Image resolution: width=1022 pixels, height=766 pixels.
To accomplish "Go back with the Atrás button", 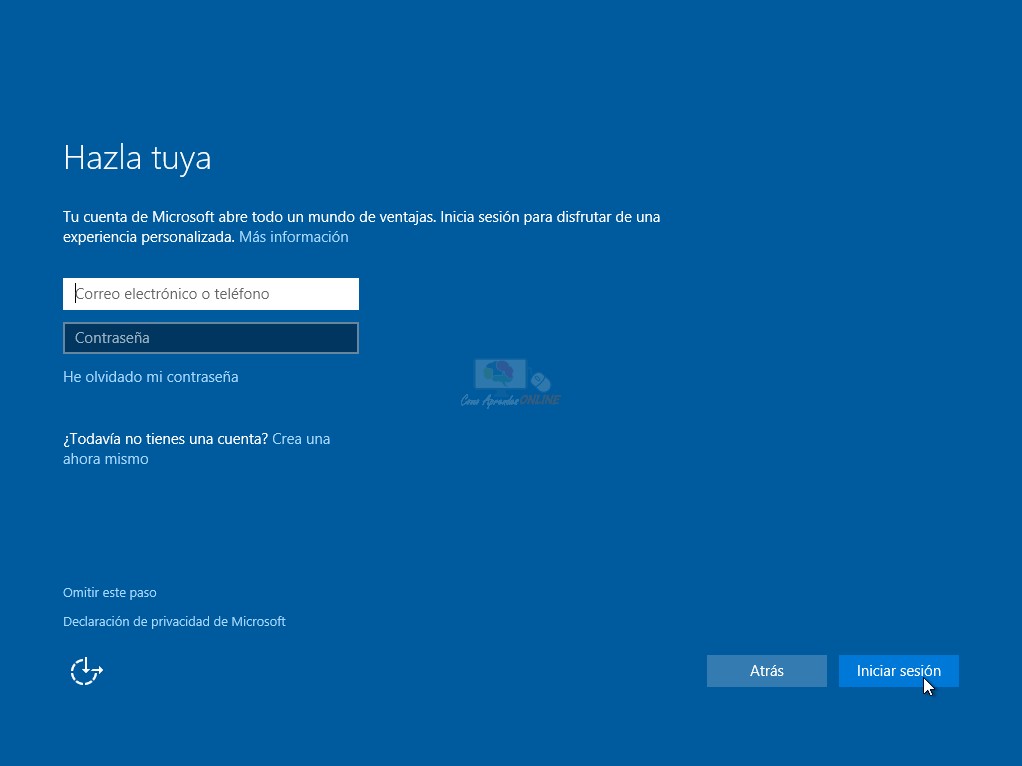I will [766, 671].
